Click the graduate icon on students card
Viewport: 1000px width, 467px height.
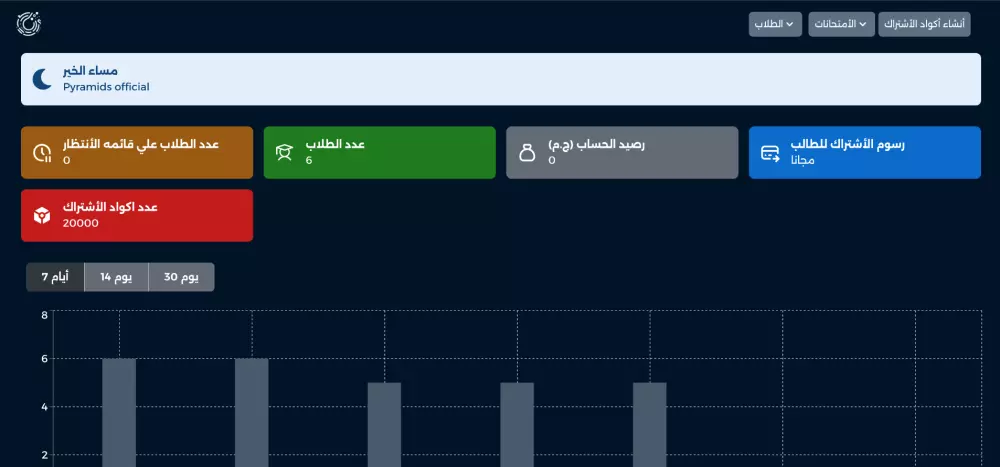(x=284, y=152)
